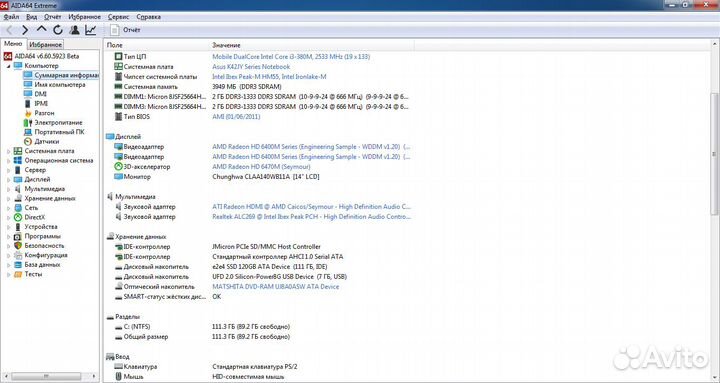Collapse the Компьютер tree node
The height and width of the screenshot is (383, 720).
click(8, 66)
